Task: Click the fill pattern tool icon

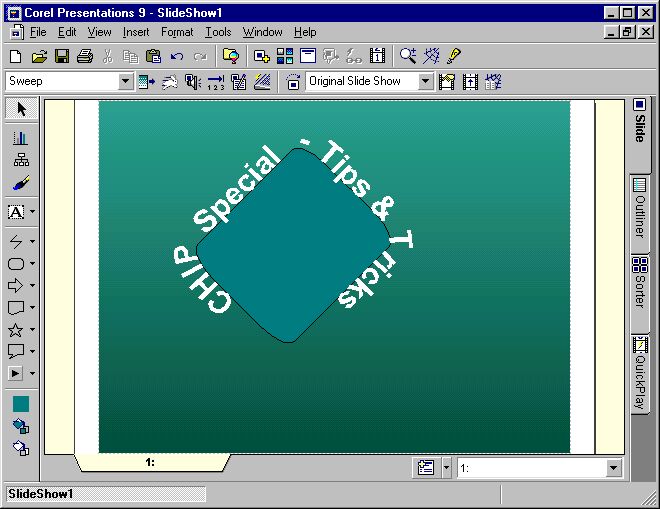Action: (21, 426)
